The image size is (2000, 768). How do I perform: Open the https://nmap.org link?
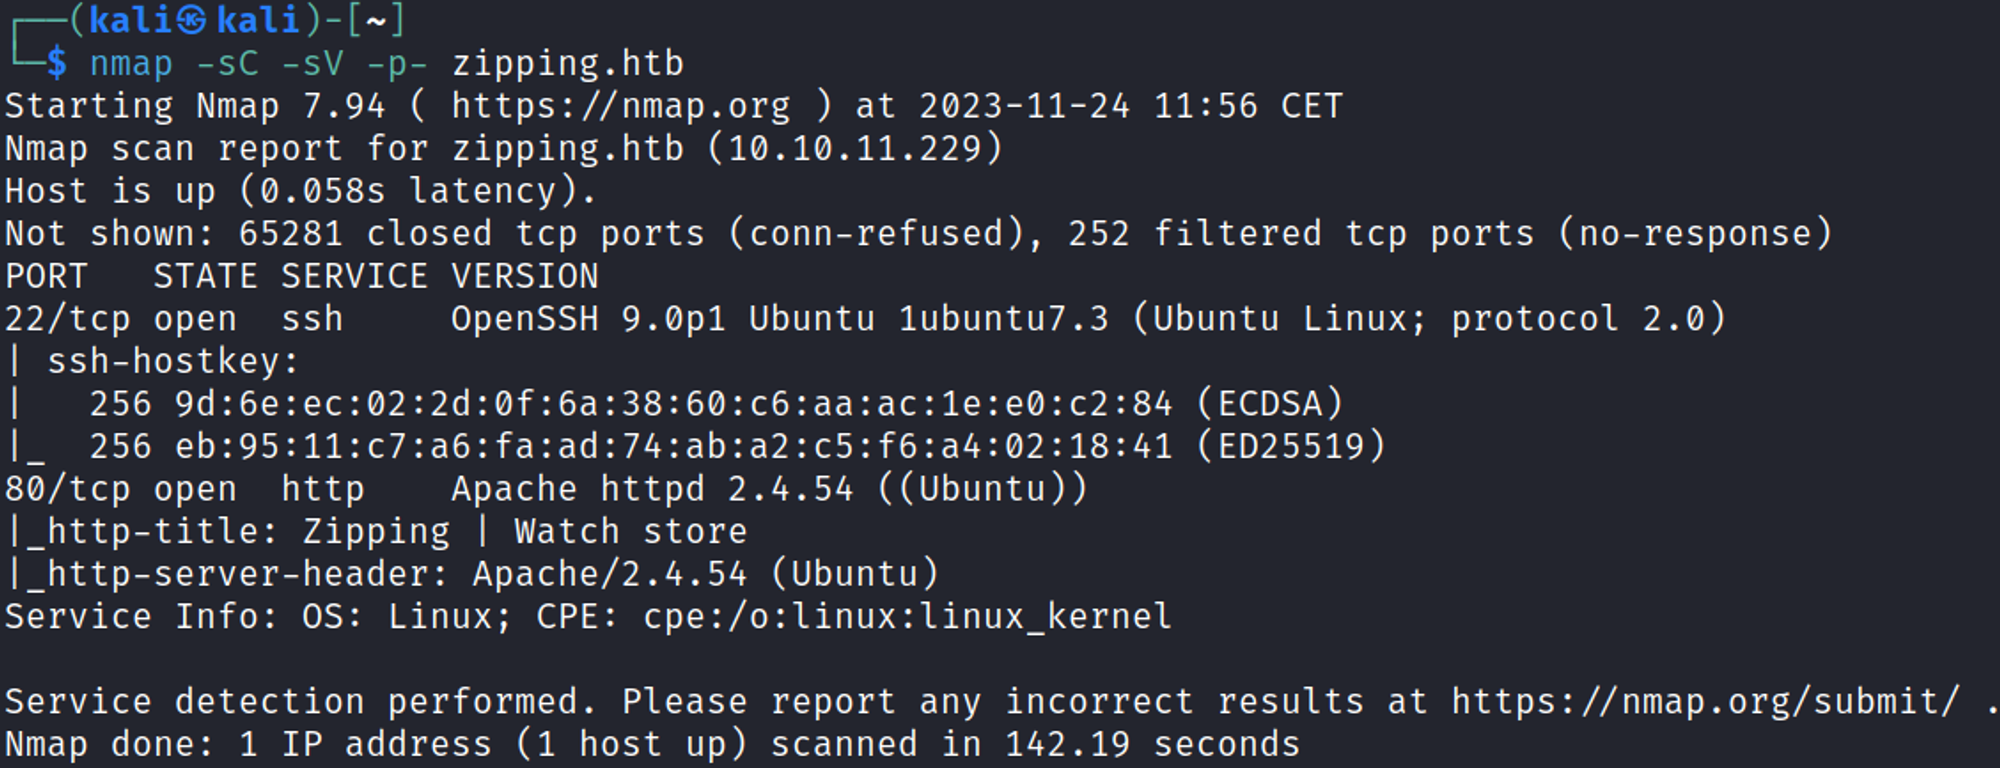pos(620,106)
